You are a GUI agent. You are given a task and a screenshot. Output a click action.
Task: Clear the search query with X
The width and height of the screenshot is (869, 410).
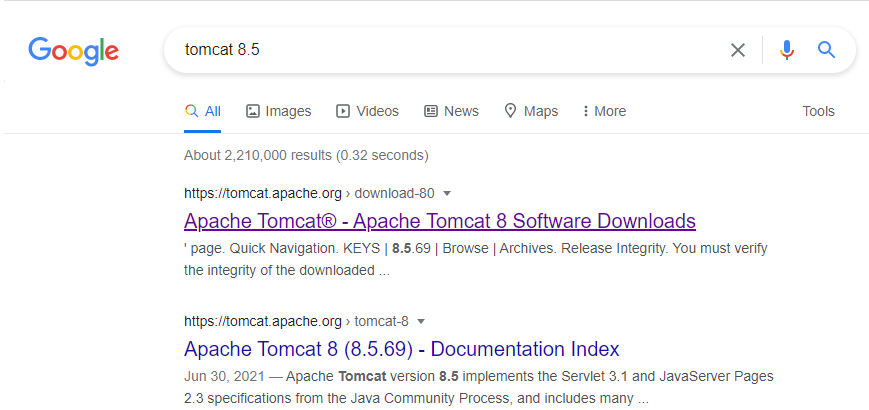coord(738,50)
